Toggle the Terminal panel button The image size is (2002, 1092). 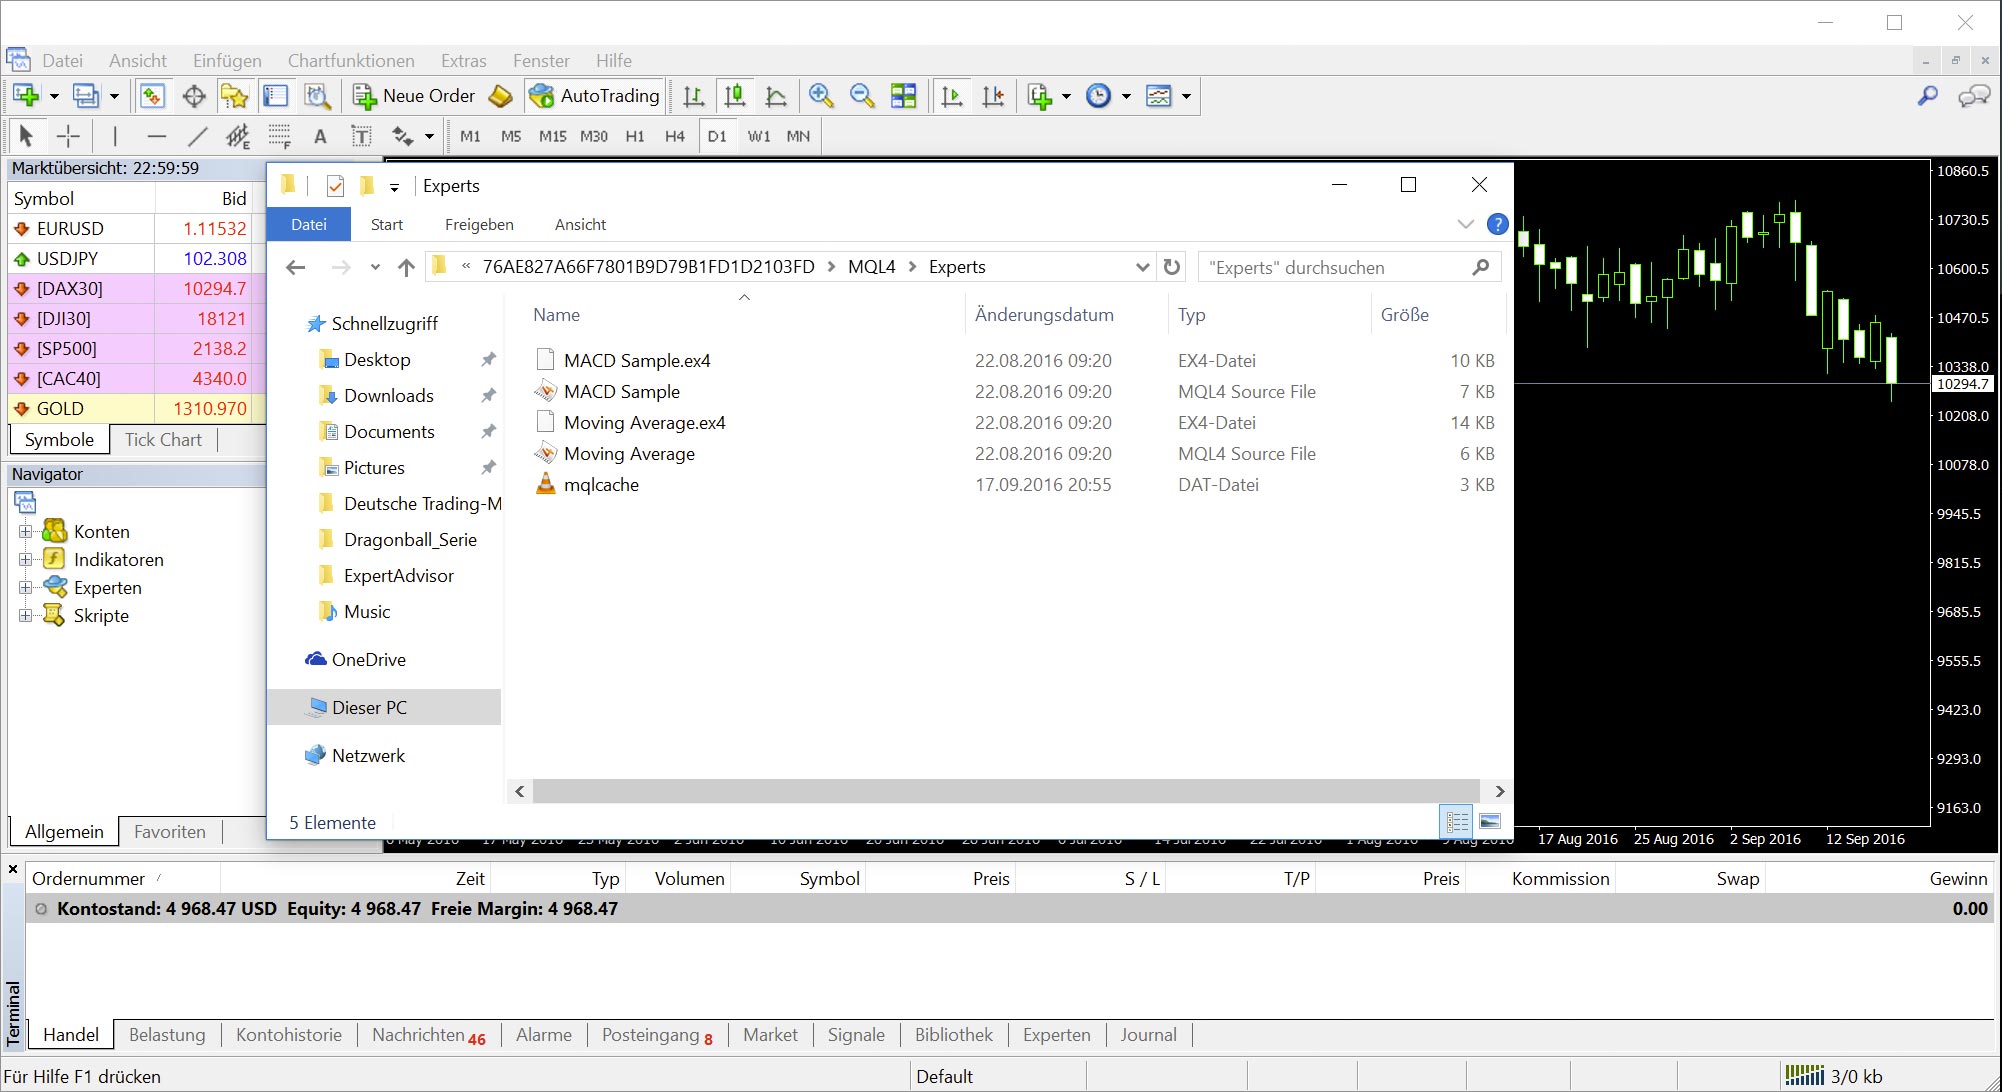[x=276, y=96]
